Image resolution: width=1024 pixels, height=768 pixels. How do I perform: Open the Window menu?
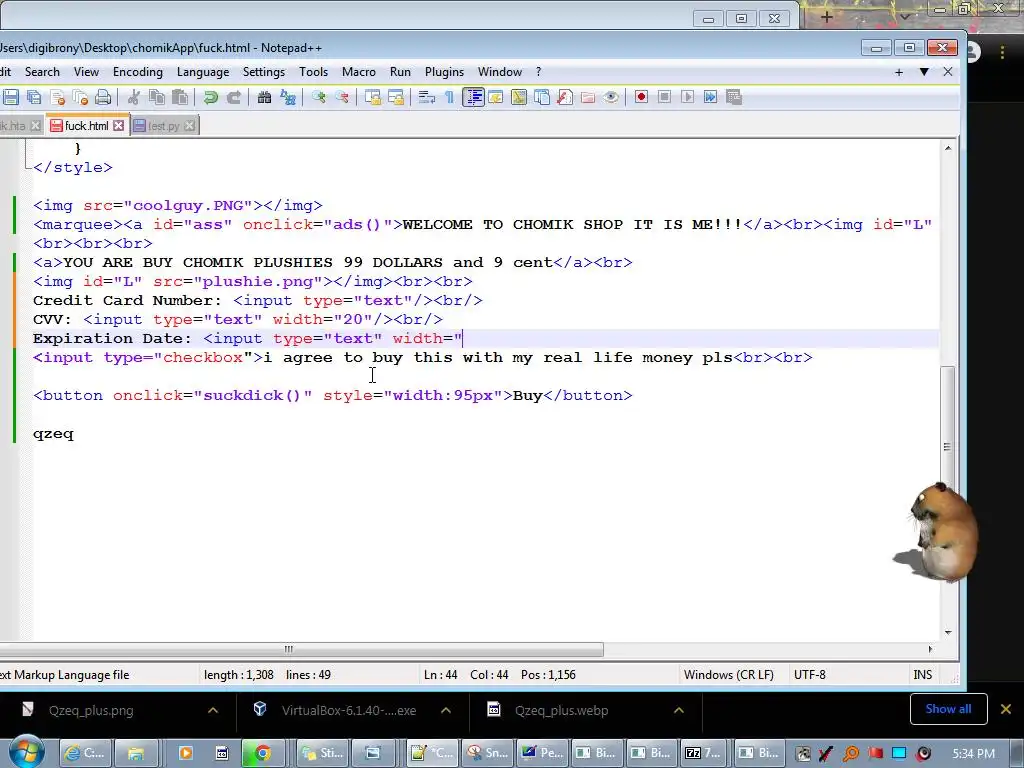(x=500, y=72)
